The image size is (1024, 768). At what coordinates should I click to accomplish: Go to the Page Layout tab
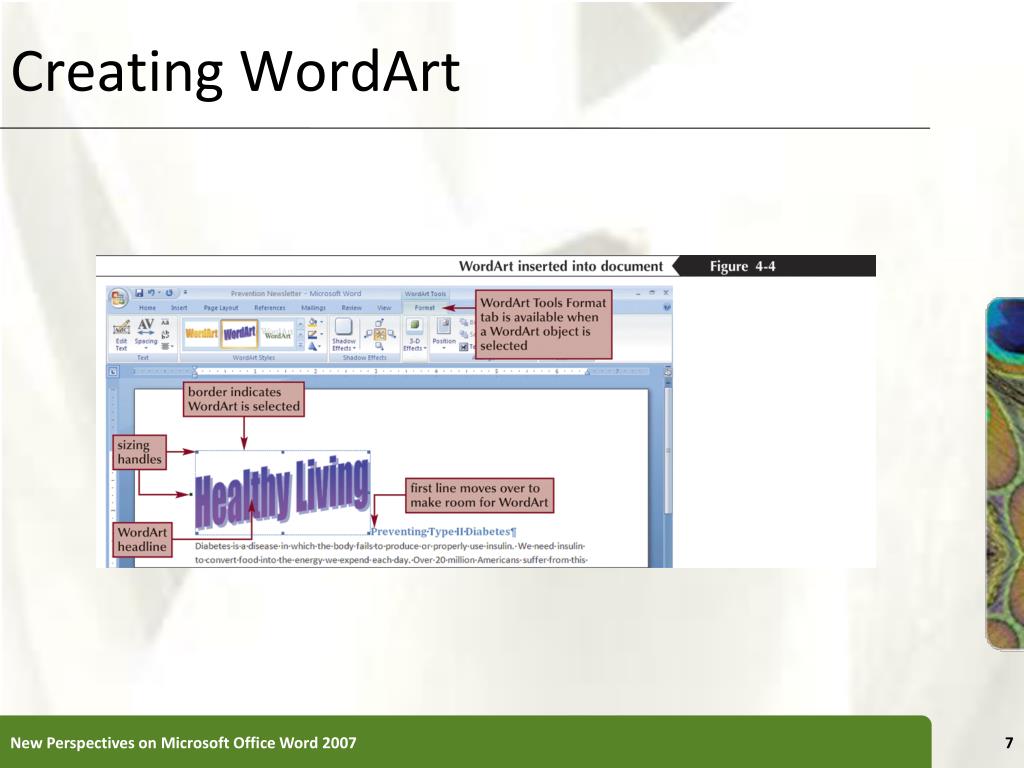coord(221,308)
